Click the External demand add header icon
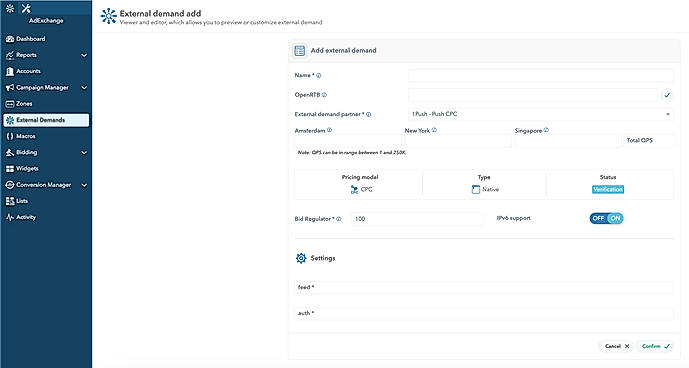 (109, 16)
